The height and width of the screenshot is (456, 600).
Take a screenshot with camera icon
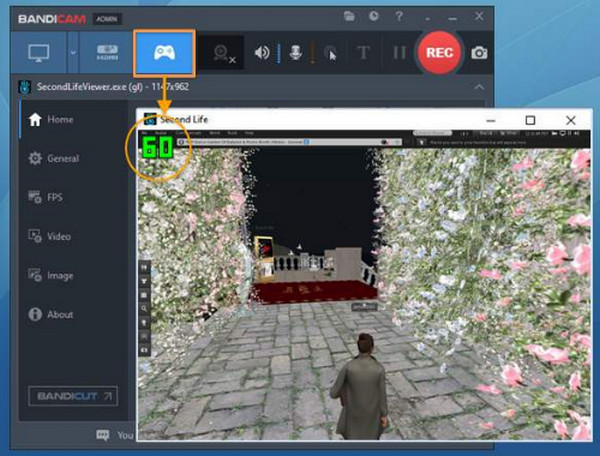point(479,53)
